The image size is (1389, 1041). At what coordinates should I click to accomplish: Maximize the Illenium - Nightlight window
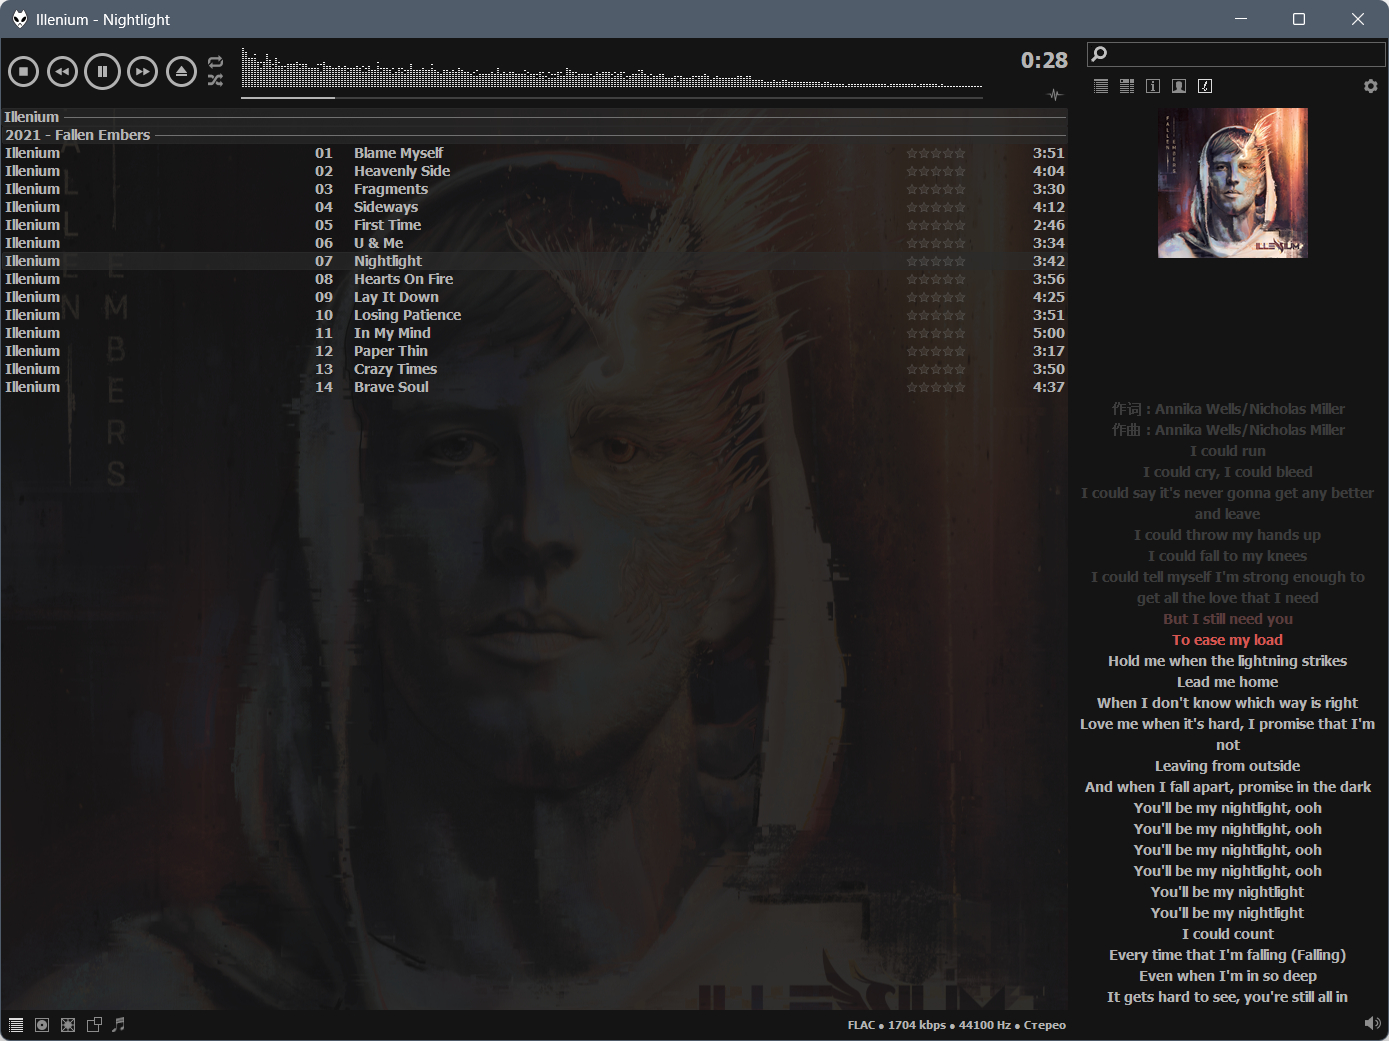point(1299,19)
